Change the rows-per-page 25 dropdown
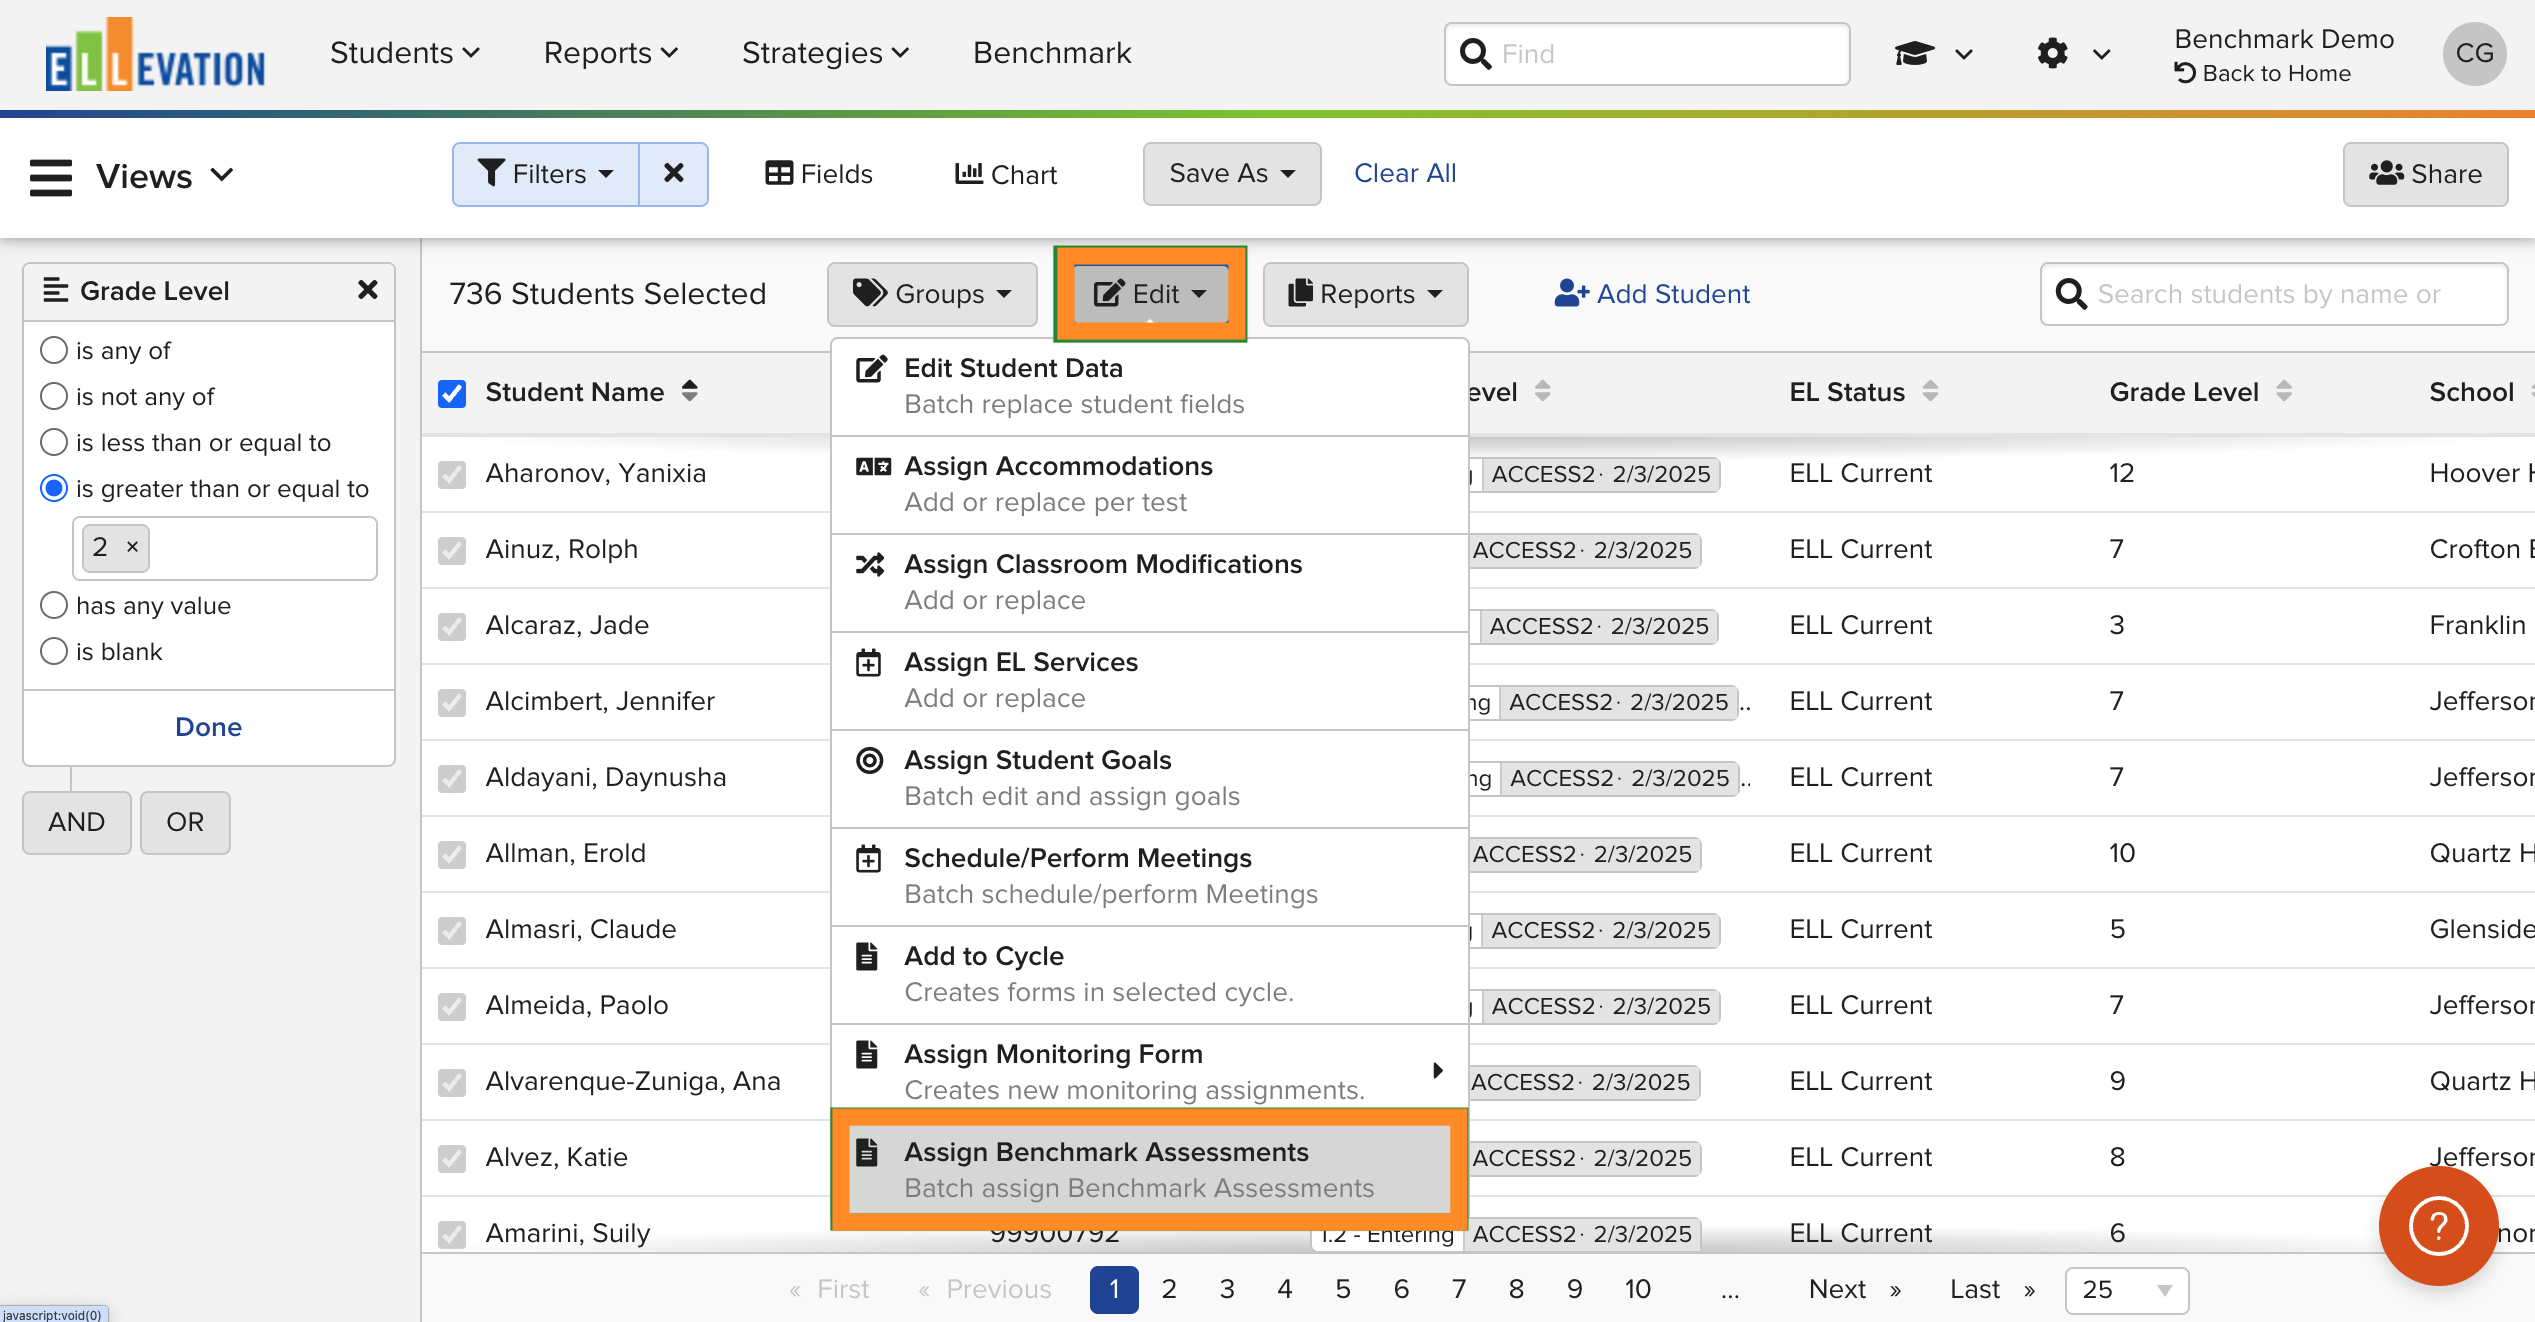2535x1322 pixels. pyautogui.click(x=2127, y=1290)
